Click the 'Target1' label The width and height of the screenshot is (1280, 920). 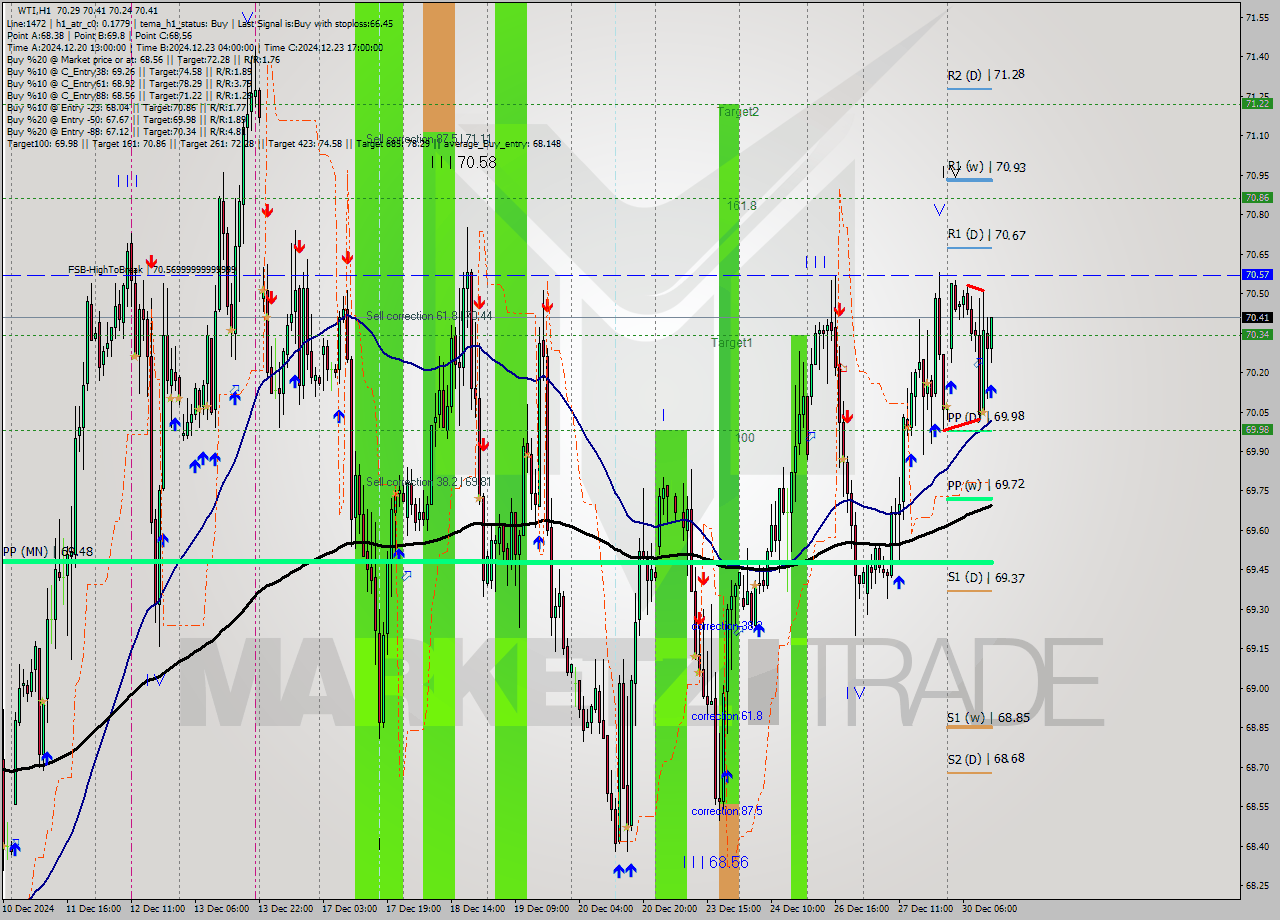click(731, 343)
